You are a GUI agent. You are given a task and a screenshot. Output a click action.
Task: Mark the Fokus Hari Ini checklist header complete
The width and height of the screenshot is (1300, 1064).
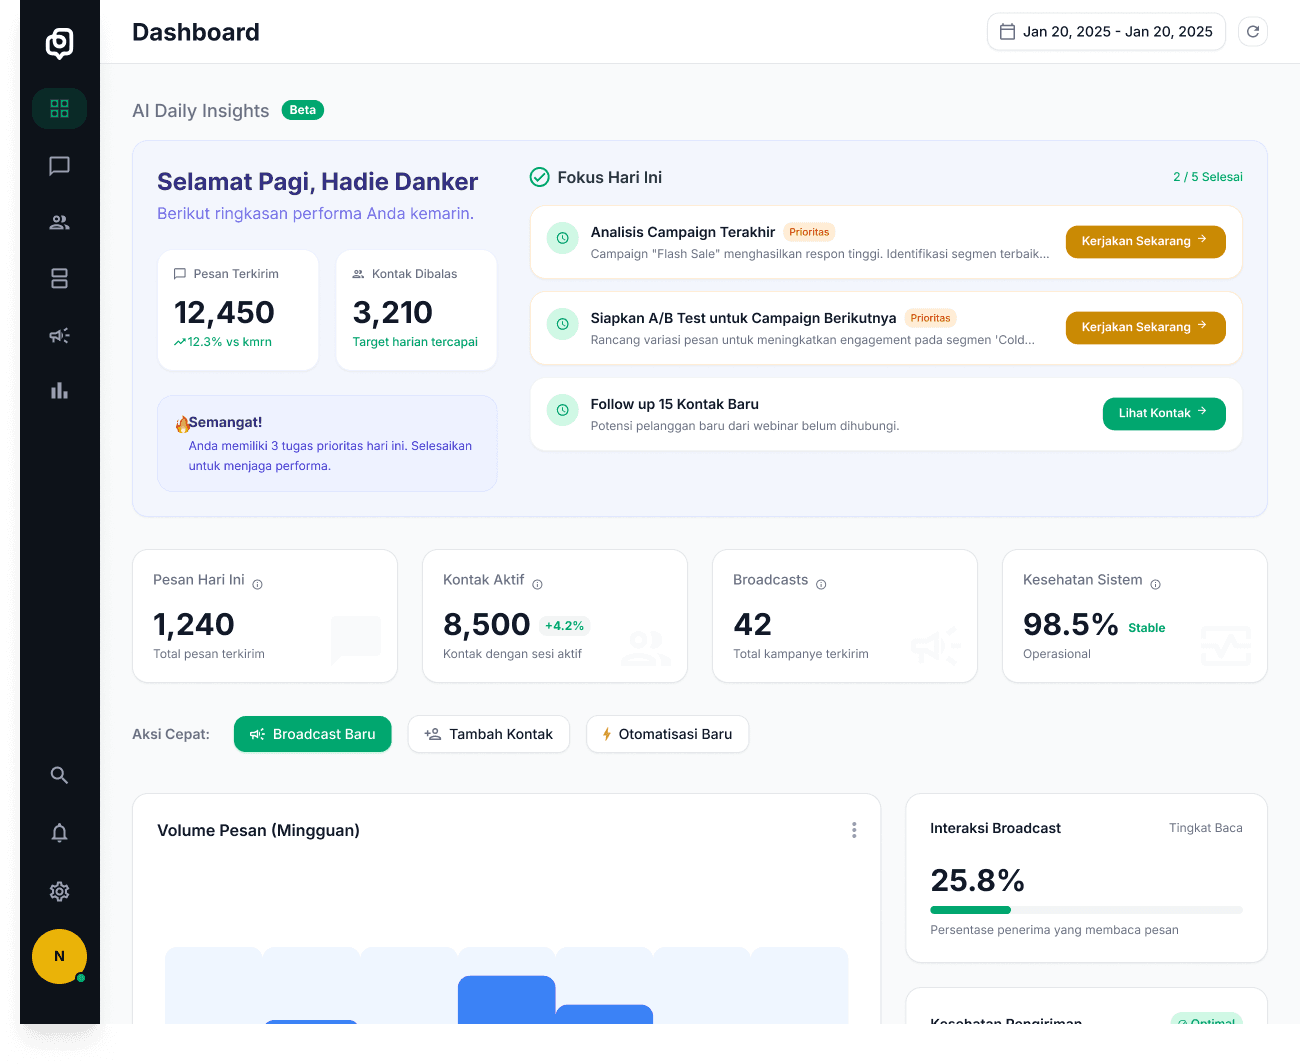(x=540, y=177)
